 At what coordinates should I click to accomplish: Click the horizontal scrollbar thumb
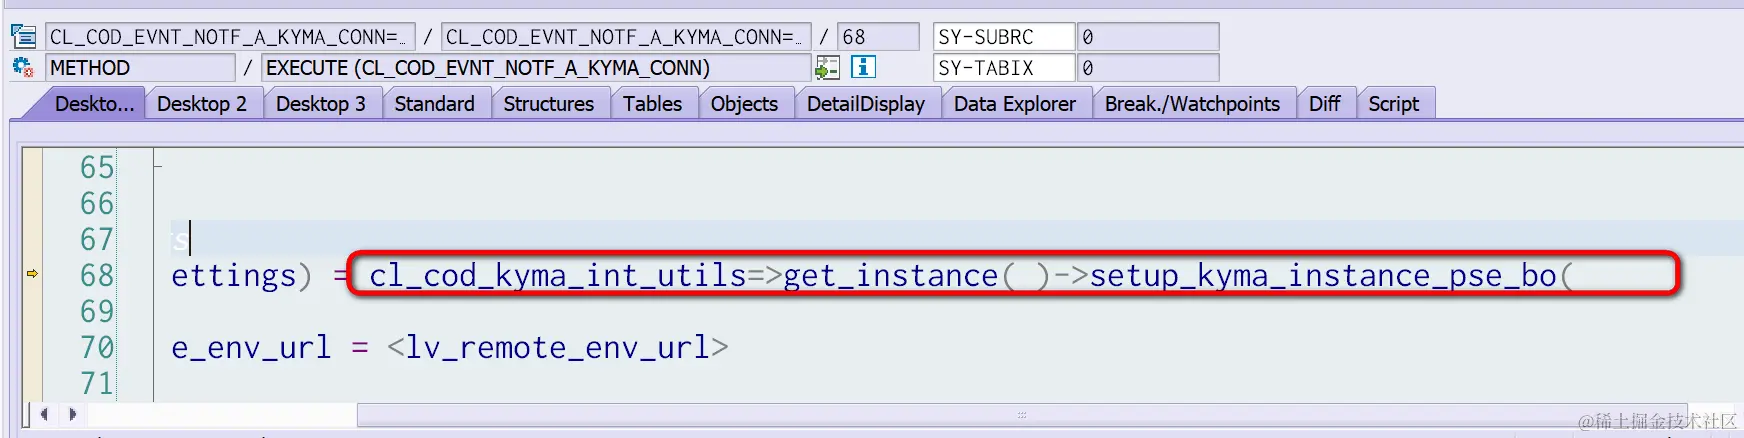(1020, 414)
